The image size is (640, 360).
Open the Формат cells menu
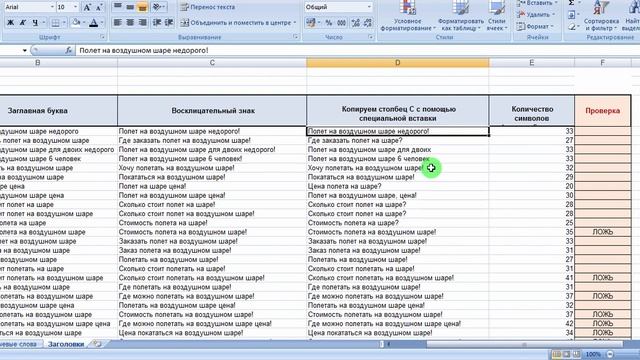[535, 27]
